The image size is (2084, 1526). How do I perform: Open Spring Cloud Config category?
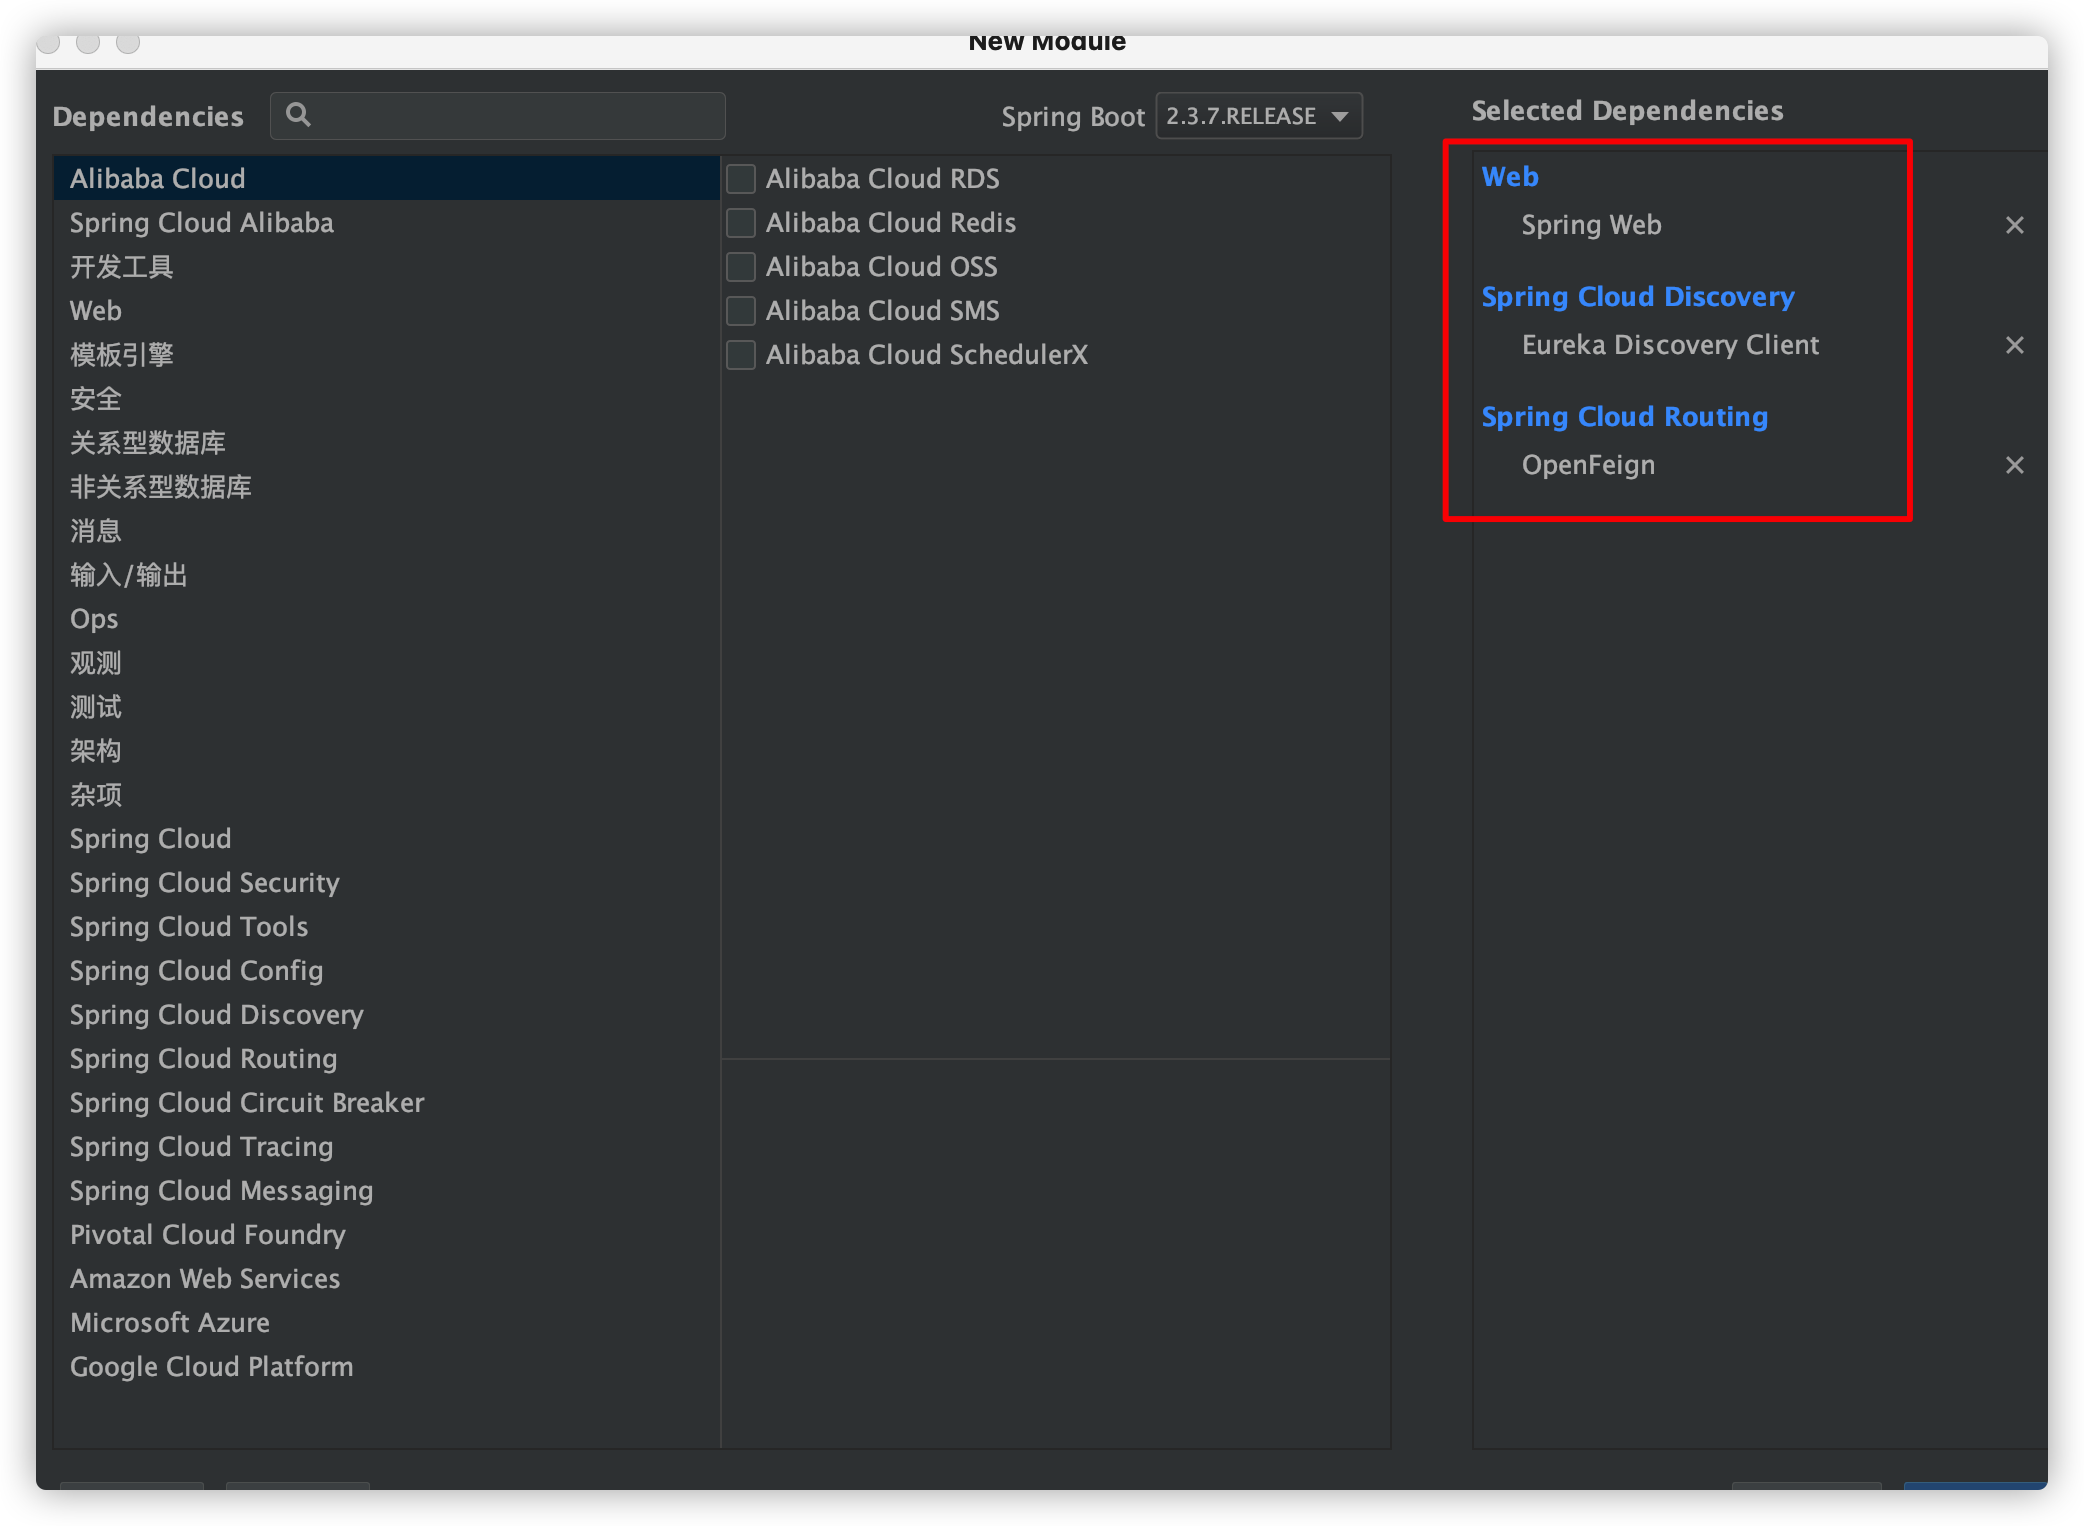(386, 971)
